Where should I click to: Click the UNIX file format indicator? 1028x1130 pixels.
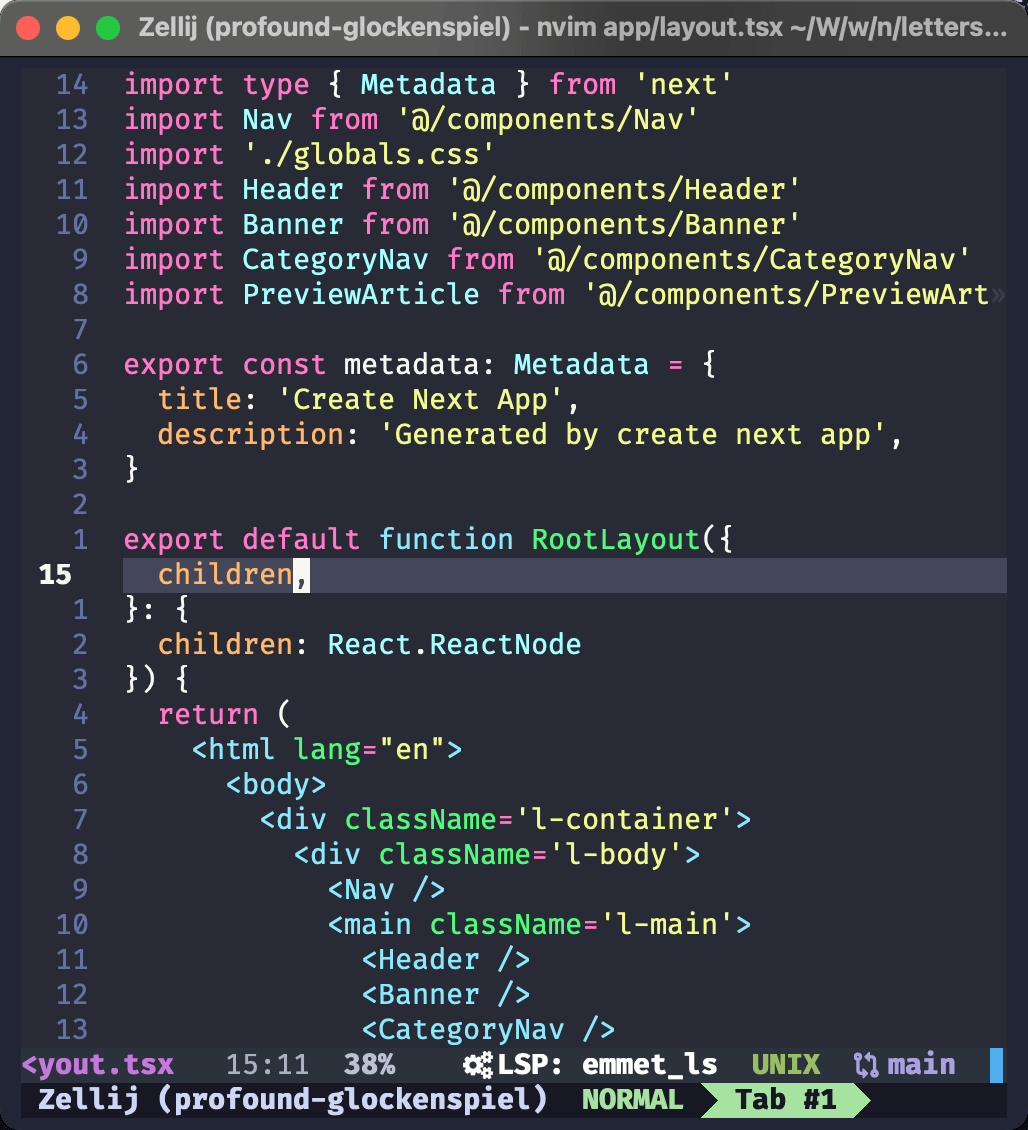785,1065
